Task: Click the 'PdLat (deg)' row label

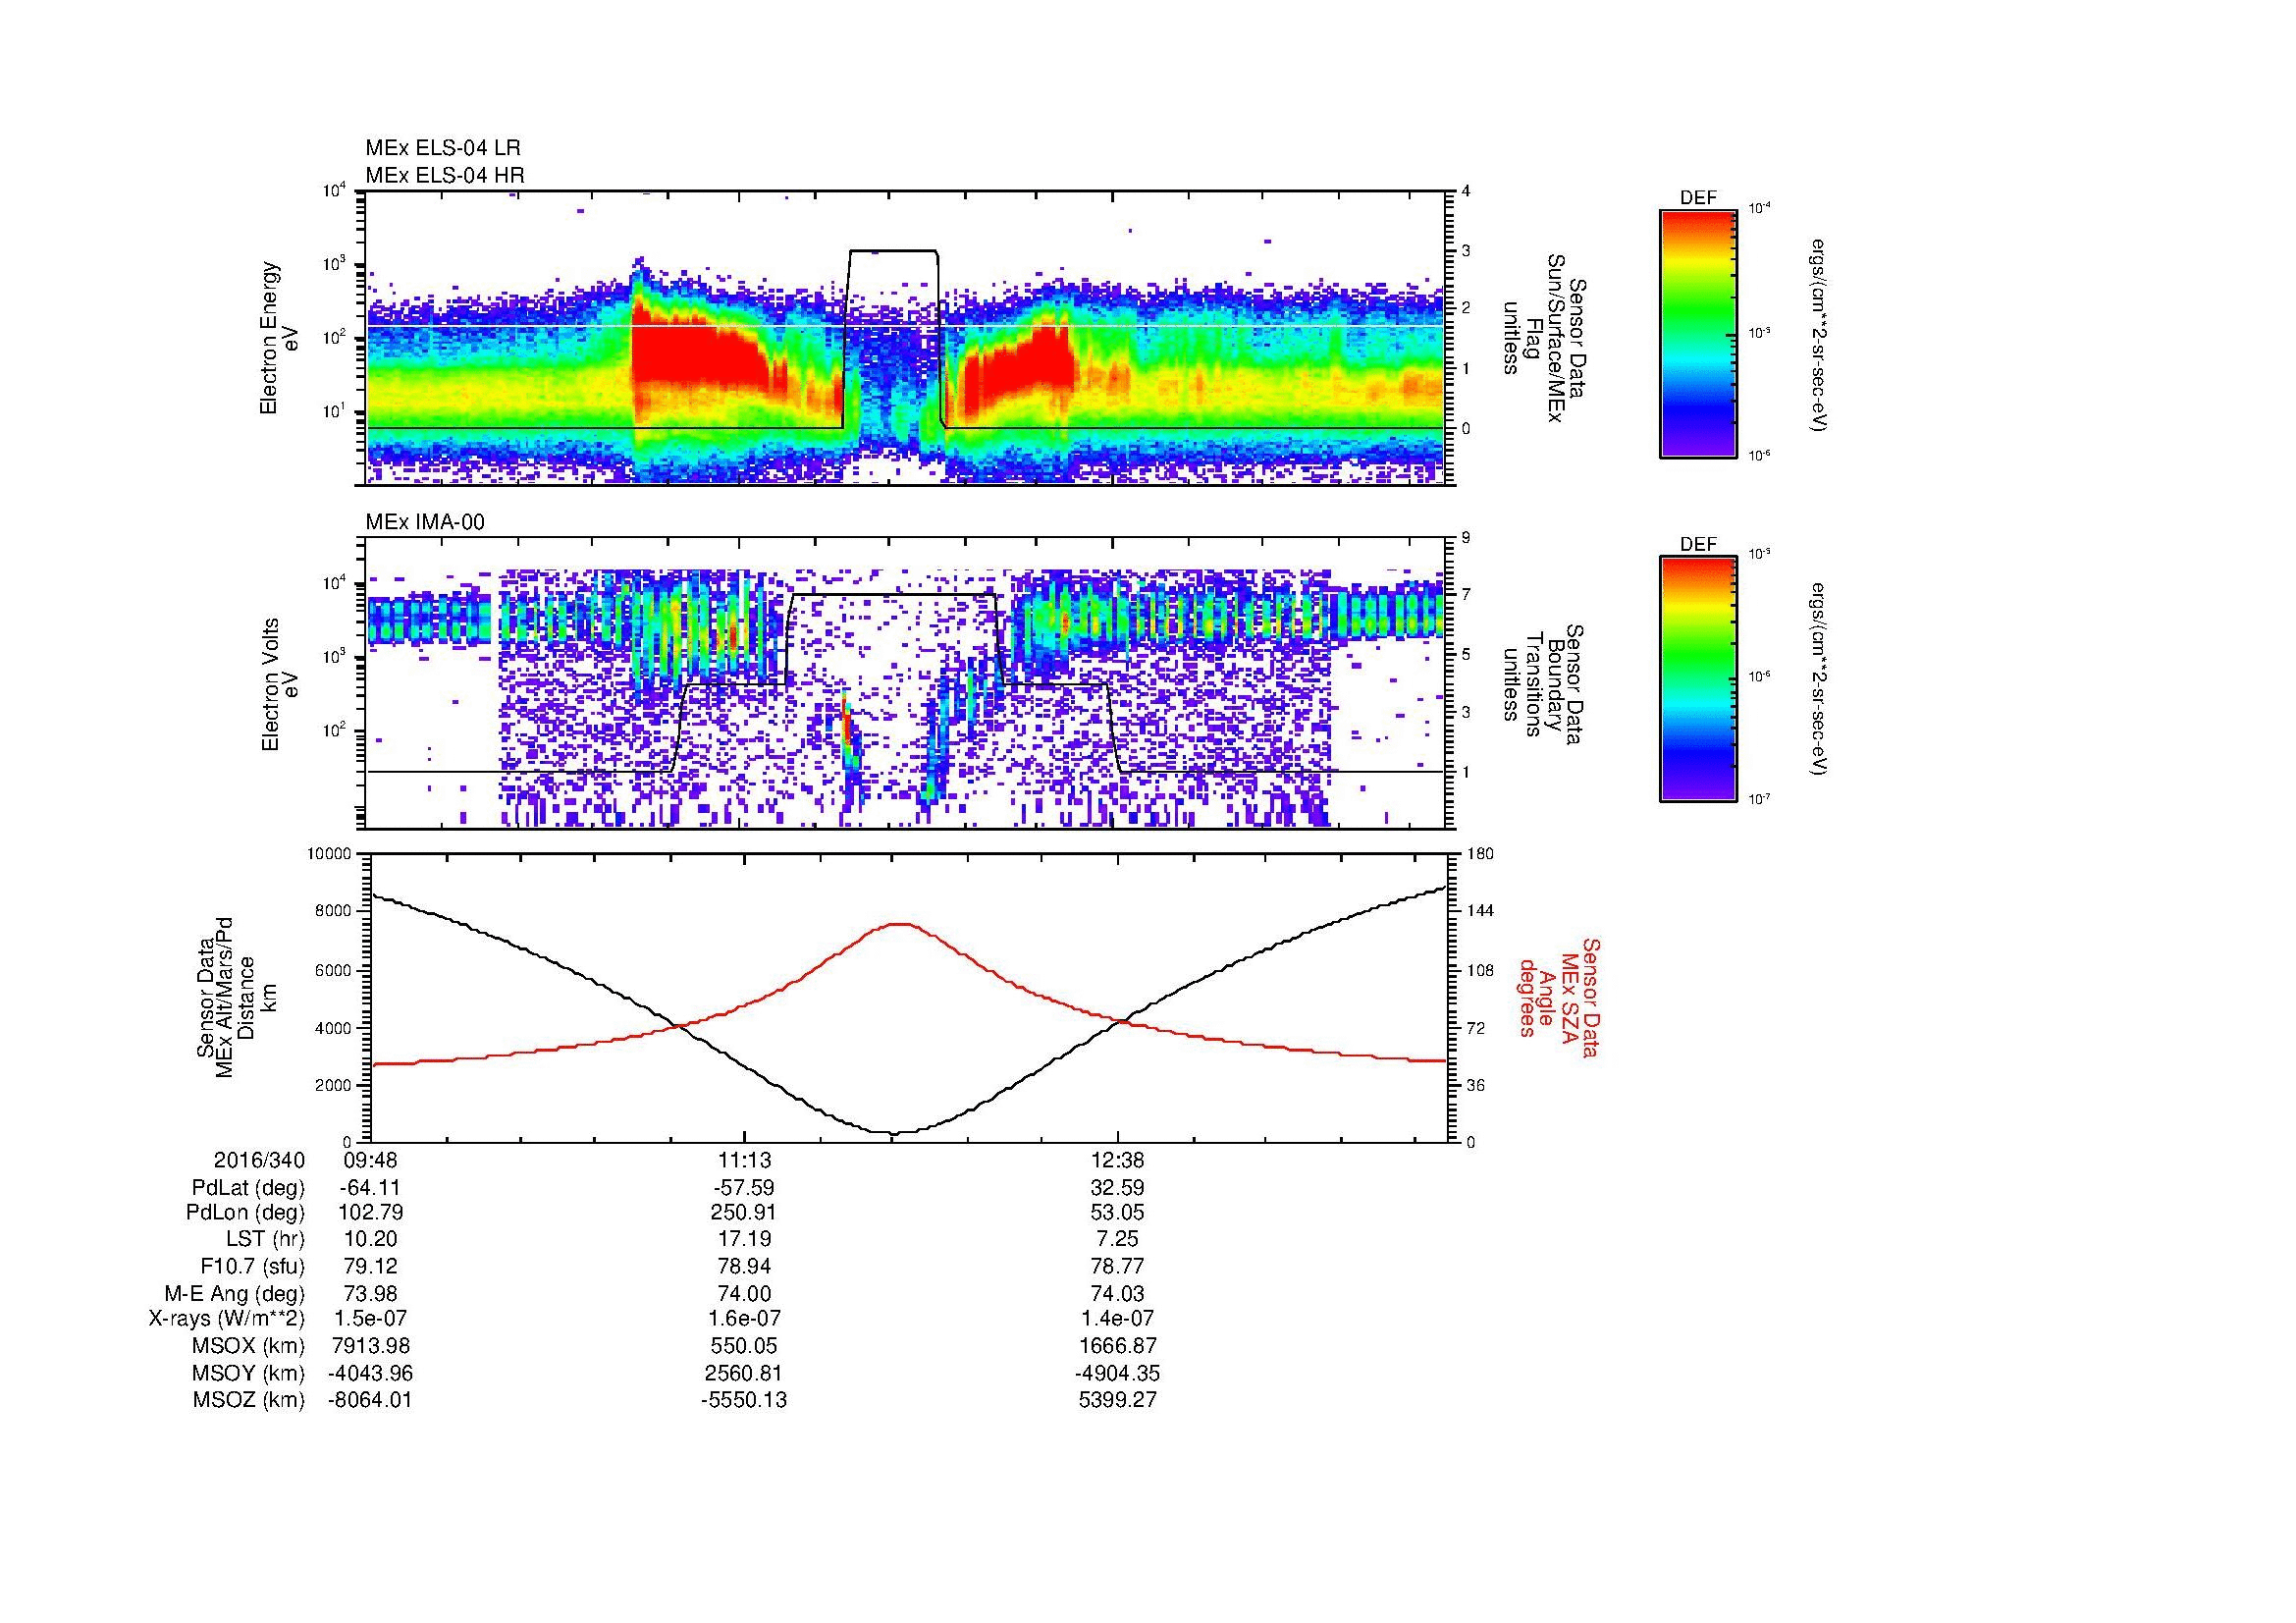Action: (248, 1188)
